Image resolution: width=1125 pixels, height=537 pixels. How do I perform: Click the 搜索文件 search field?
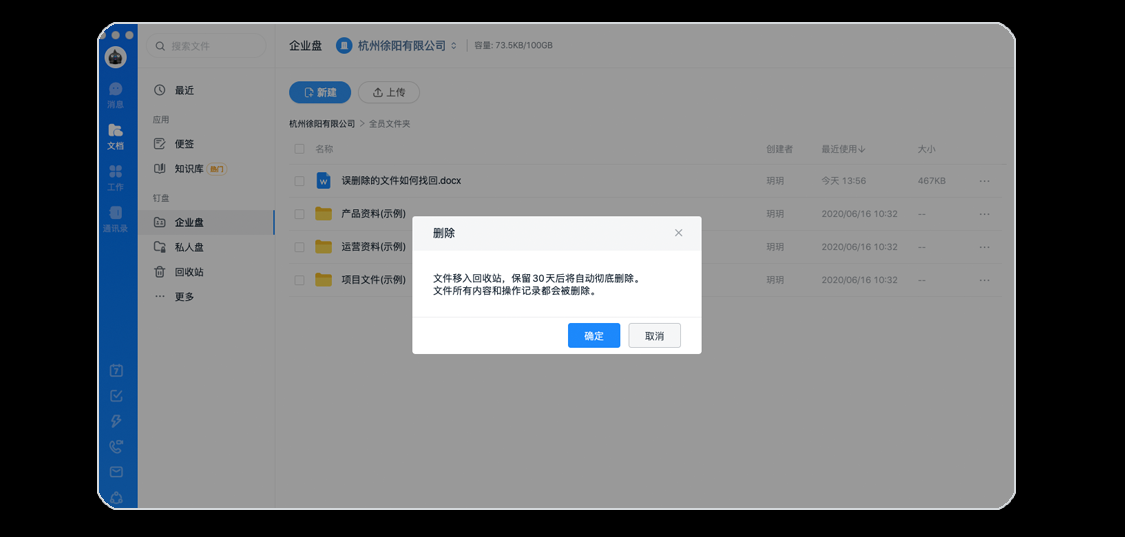coord(208,46)
